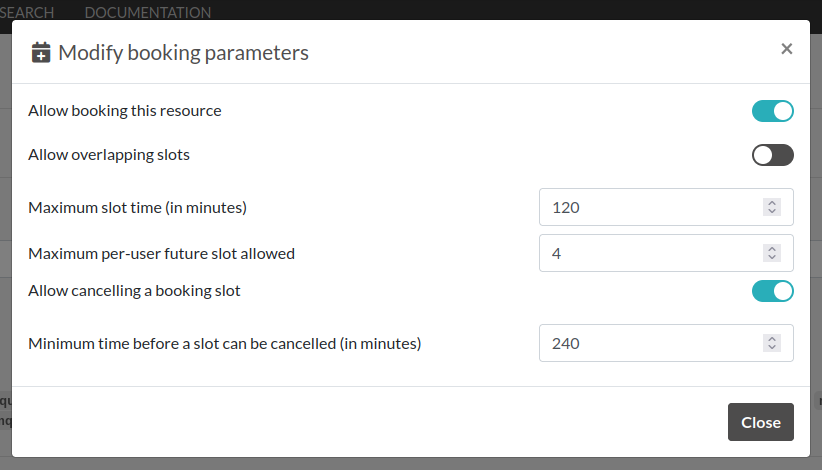The width and height of the screenshot is (822, 470).
Task: Open the DOCUMENTATION menu item
Action: point(147,13)
